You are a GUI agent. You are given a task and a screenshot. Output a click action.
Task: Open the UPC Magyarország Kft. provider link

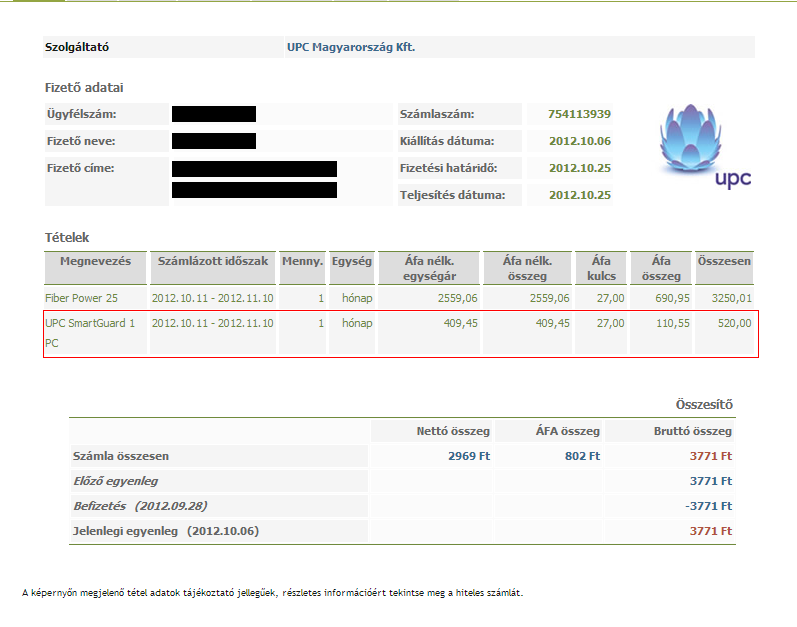(350, 47)
